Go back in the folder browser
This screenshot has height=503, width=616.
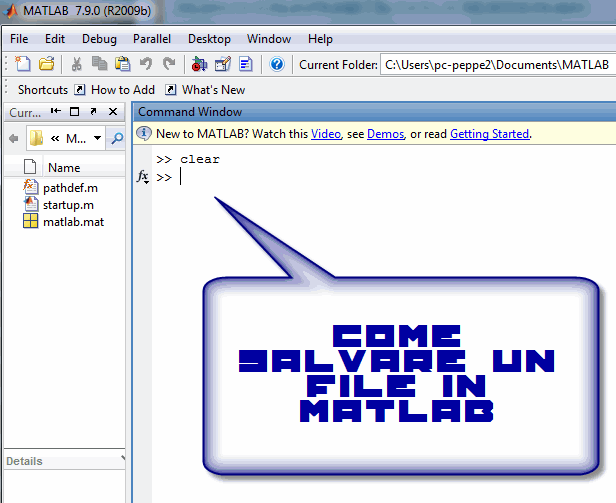point(14,138)
